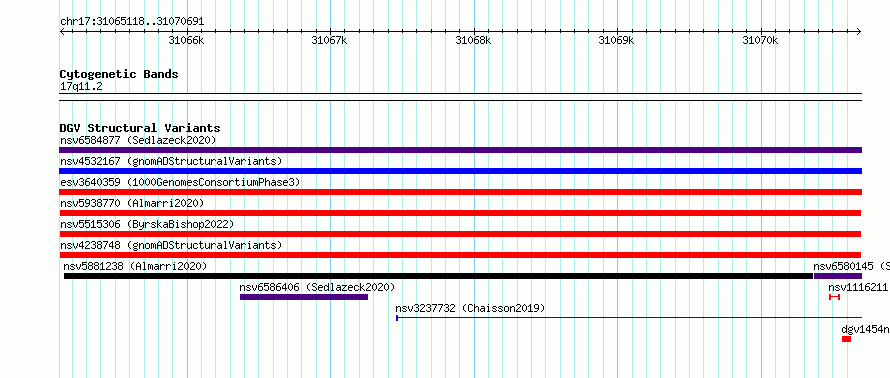Select the red nsv4238748 variant bar

tap(460, 255)
